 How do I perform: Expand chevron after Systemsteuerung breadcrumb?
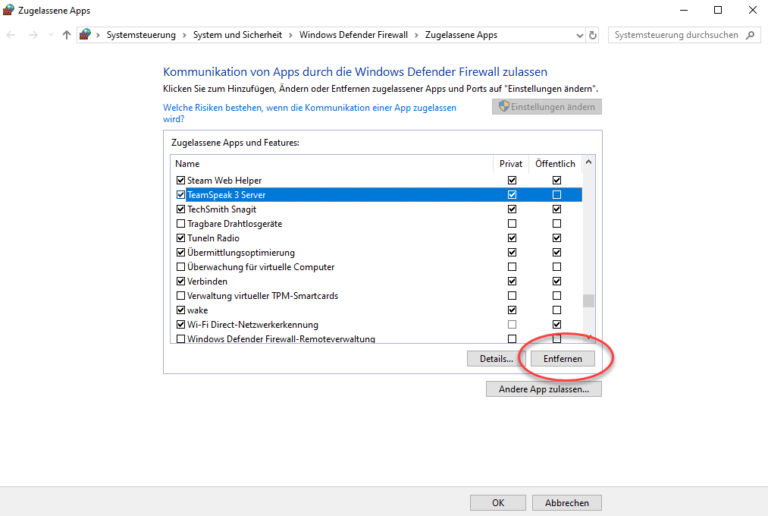pyautogui.click(x=184, y=35)
